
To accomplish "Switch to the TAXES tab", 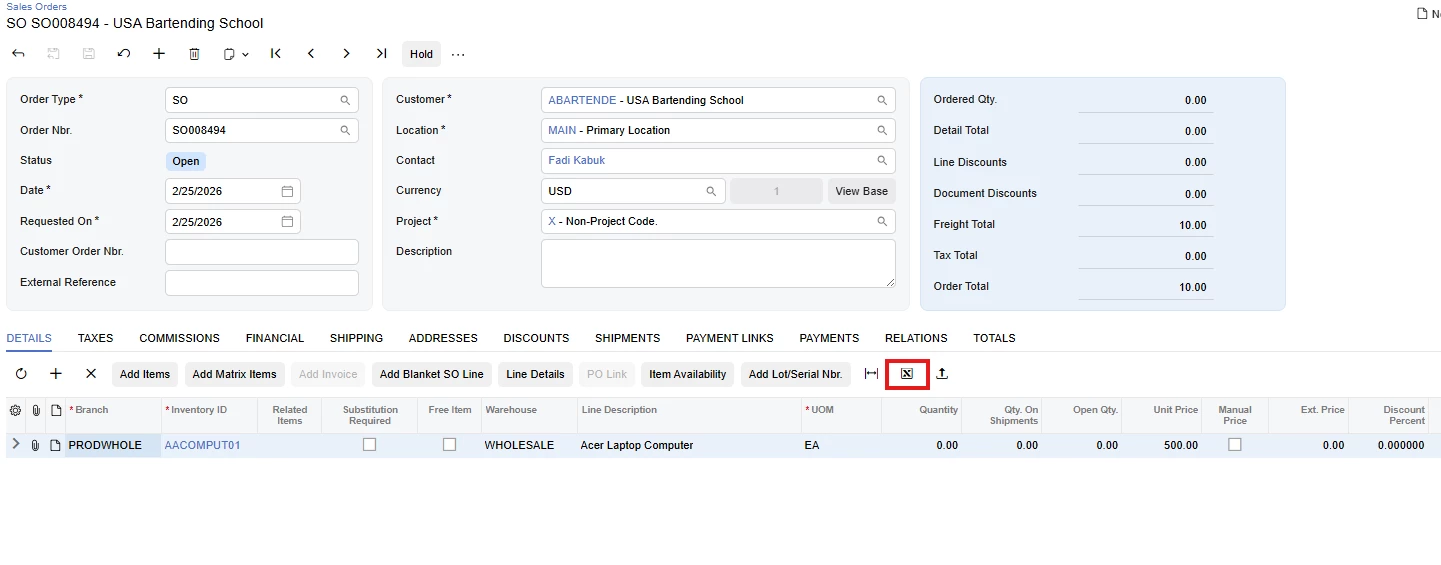I will pyautogui.click(x=96, y=338).
